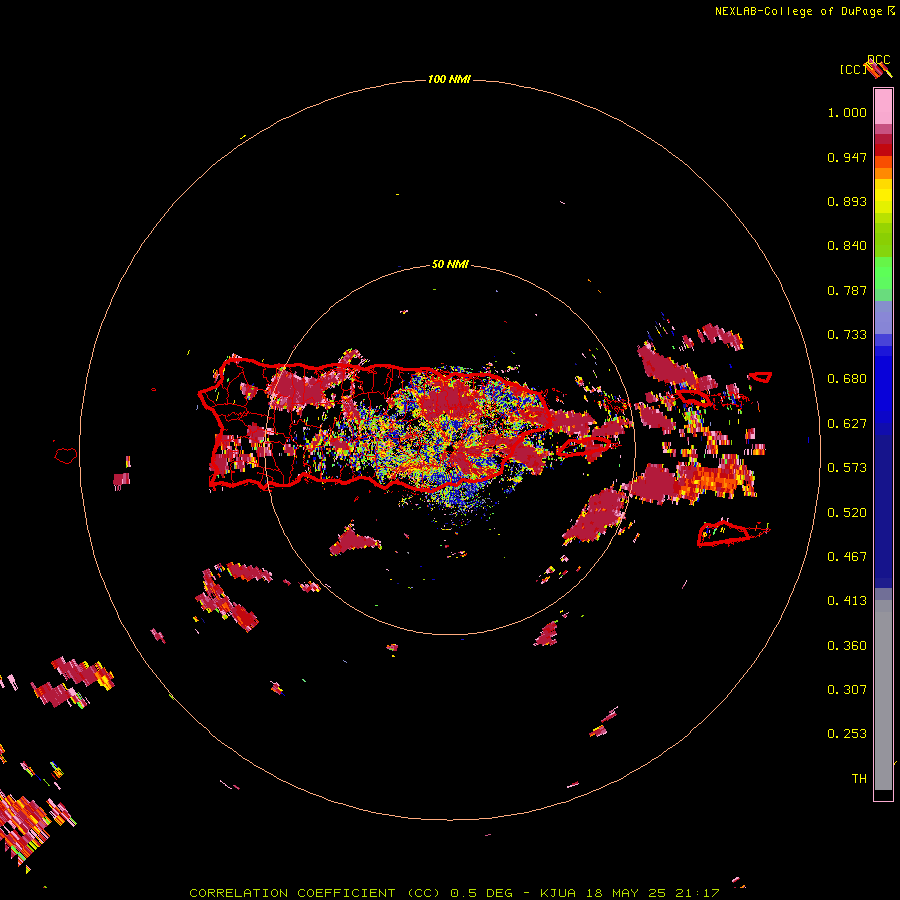Click the 0.520 scale value
900x900 pixels.
(847, 513)
